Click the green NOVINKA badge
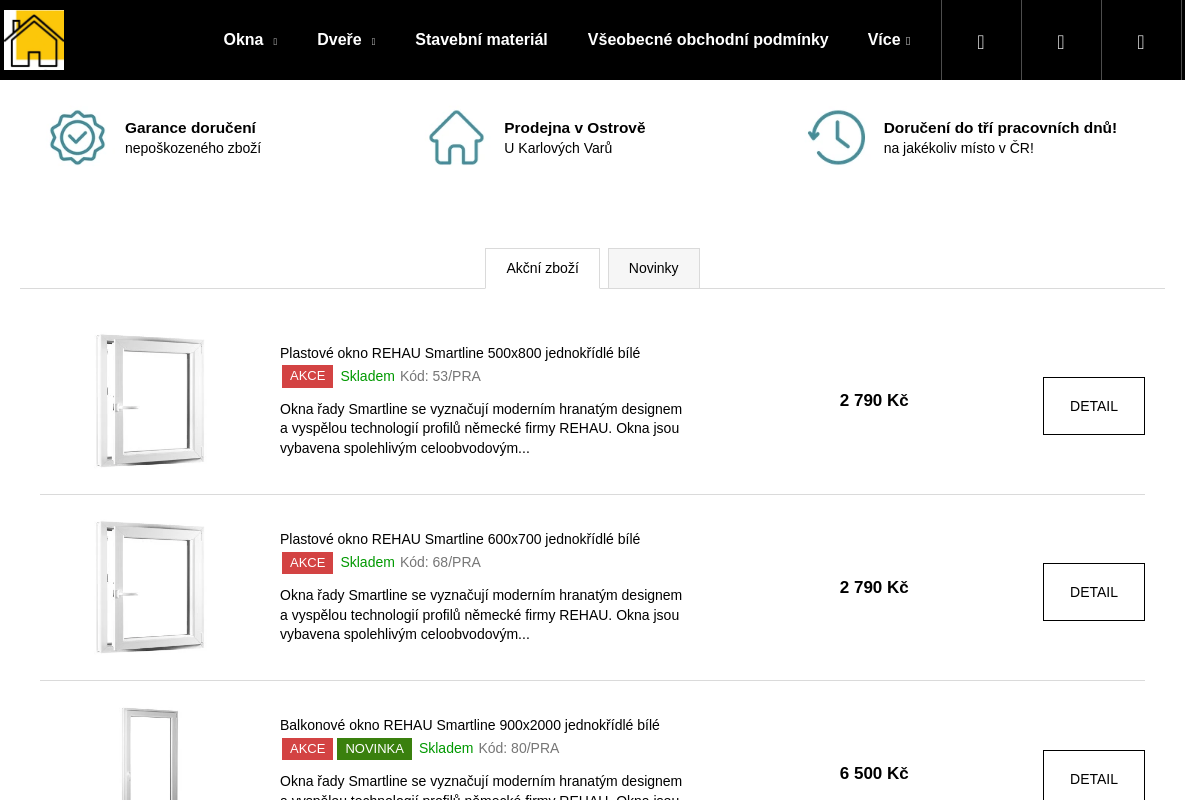 pyautogui.click(x=374, y=749)
